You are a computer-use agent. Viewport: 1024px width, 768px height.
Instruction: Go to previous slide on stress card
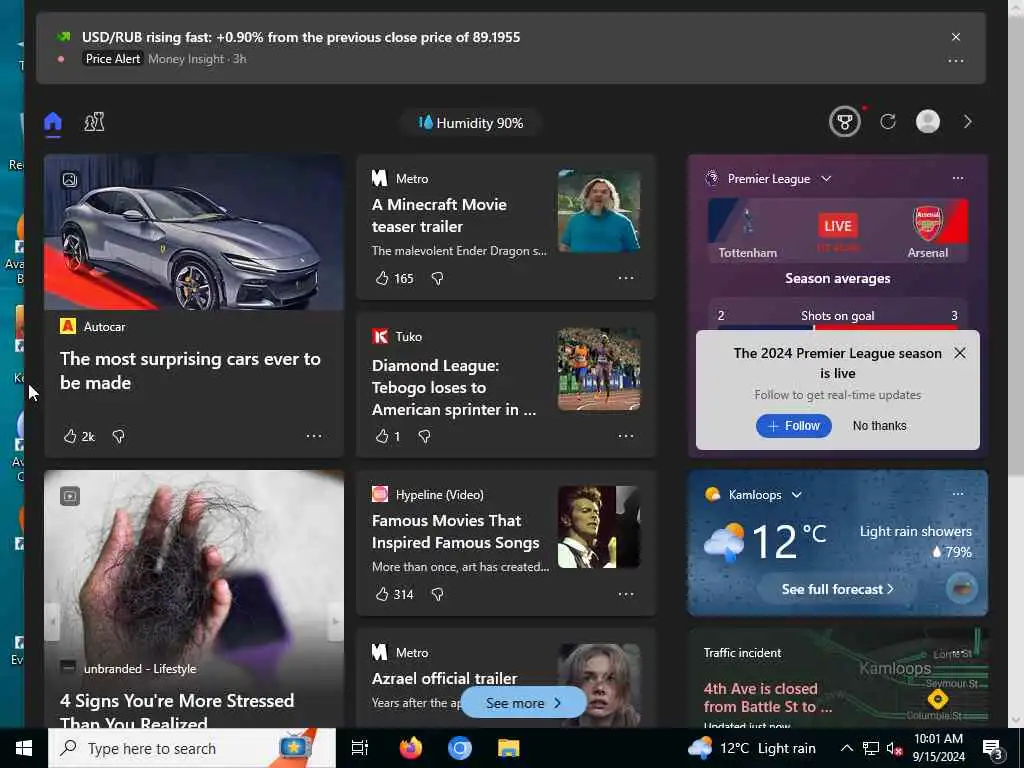point(52,621)
